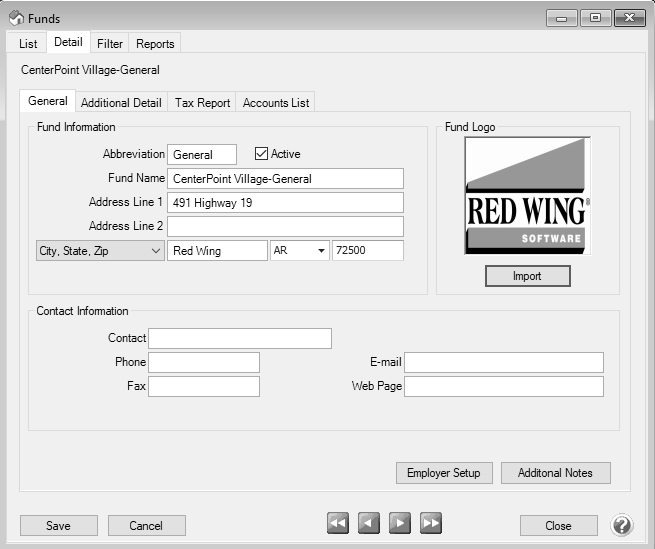
Task: Open Employer Setup
Action: pyautogui.click(x=444, y=473)
